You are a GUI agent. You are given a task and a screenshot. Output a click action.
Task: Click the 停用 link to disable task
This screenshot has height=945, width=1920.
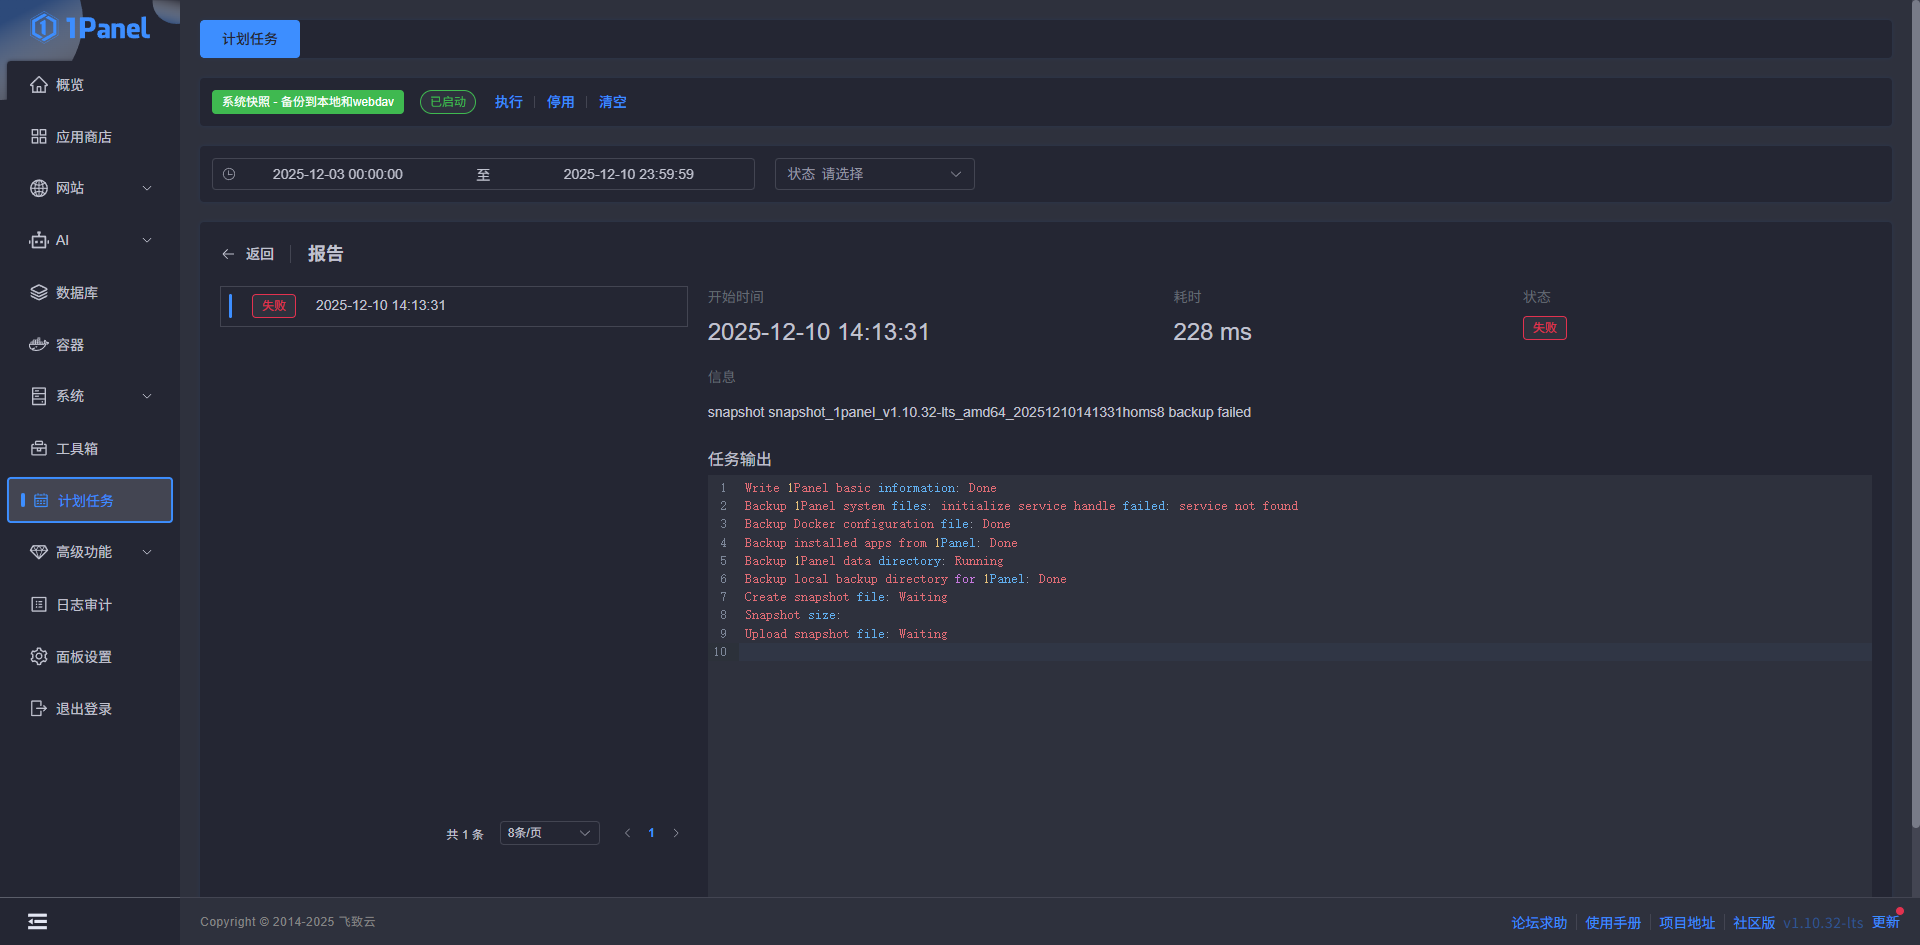point(560,102)
